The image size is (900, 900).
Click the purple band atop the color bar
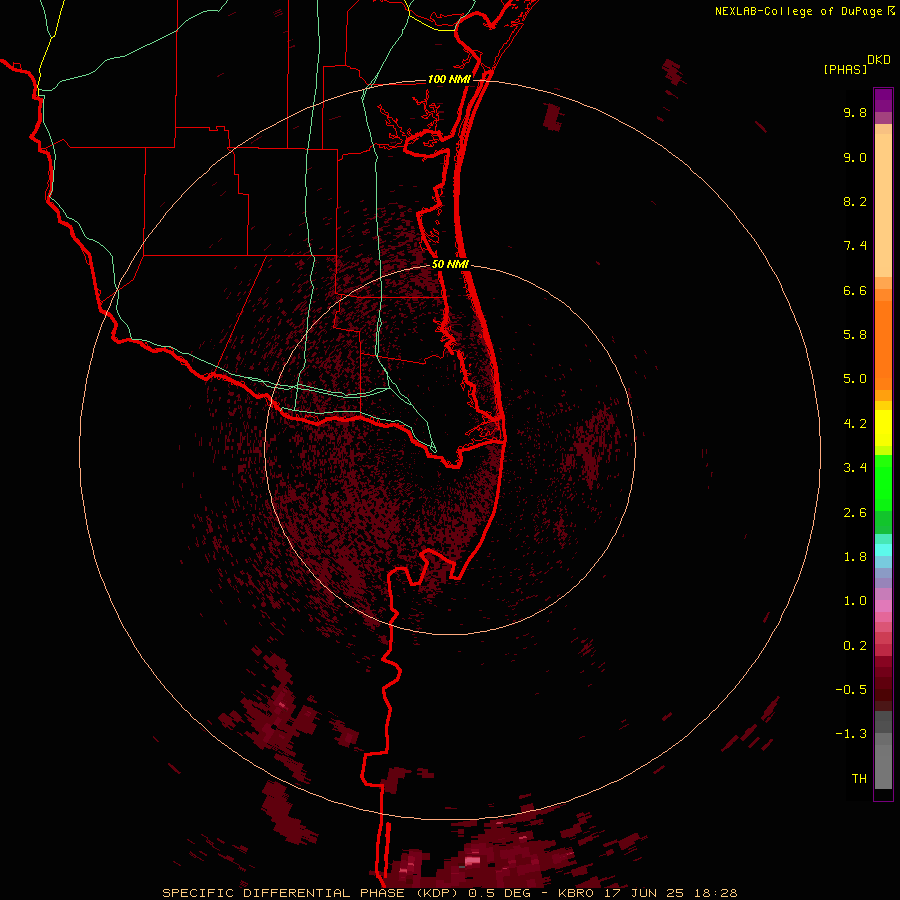(883, 100)
